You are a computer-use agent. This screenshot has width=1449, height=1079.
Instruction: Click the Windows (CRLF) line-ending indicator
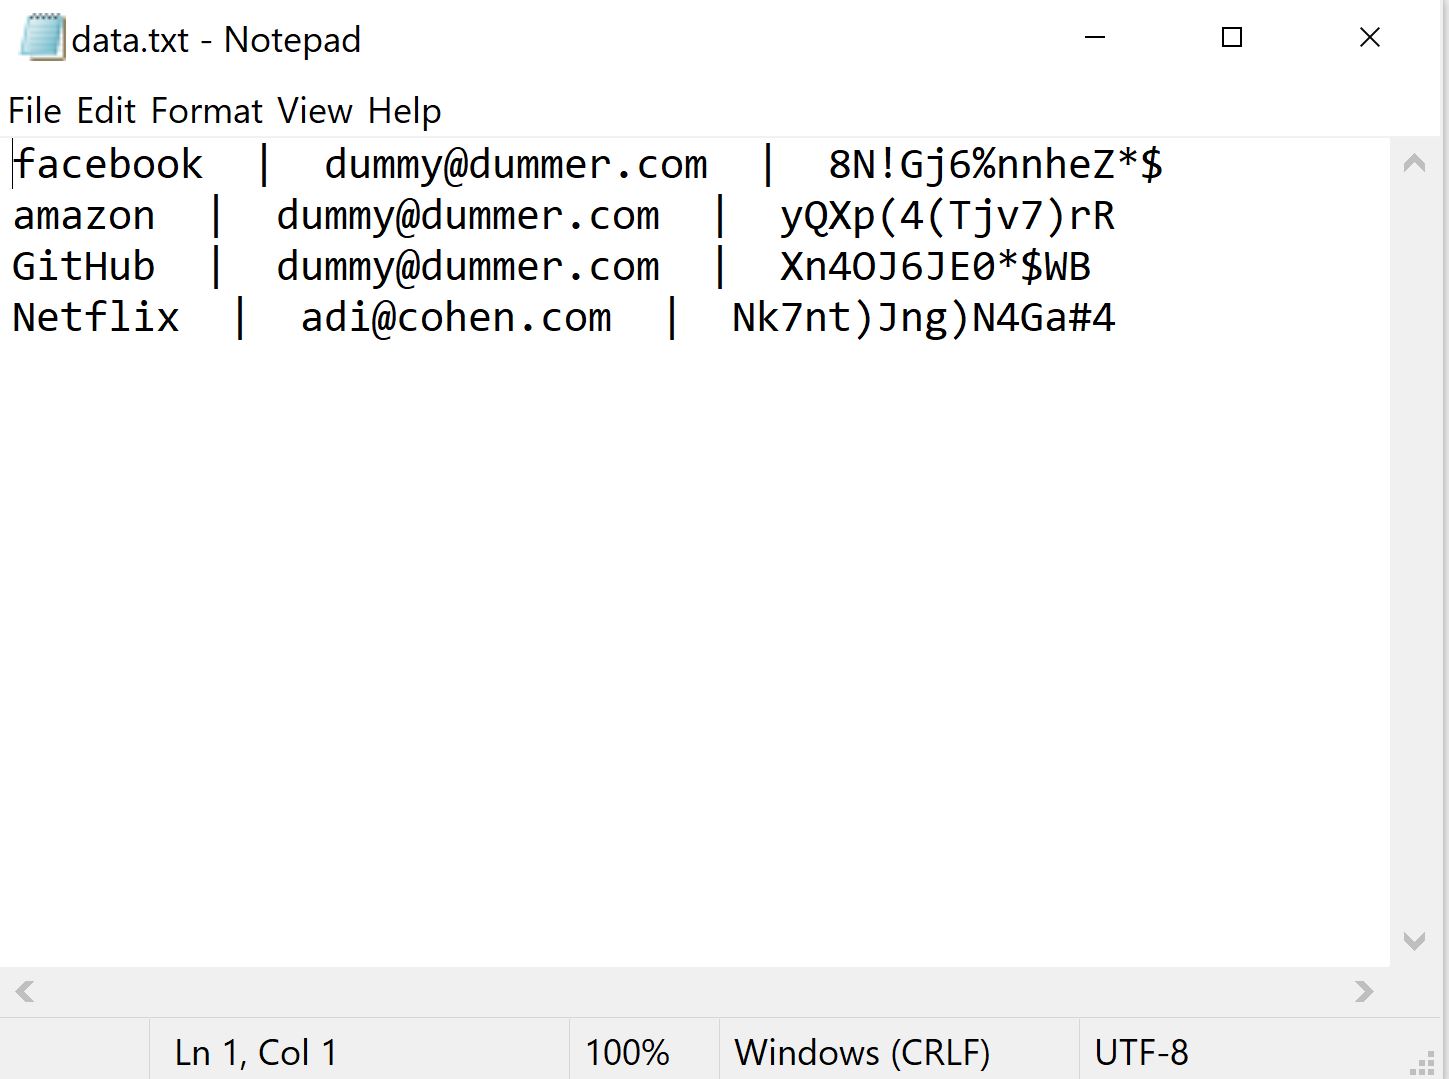tap(862, 1052)
